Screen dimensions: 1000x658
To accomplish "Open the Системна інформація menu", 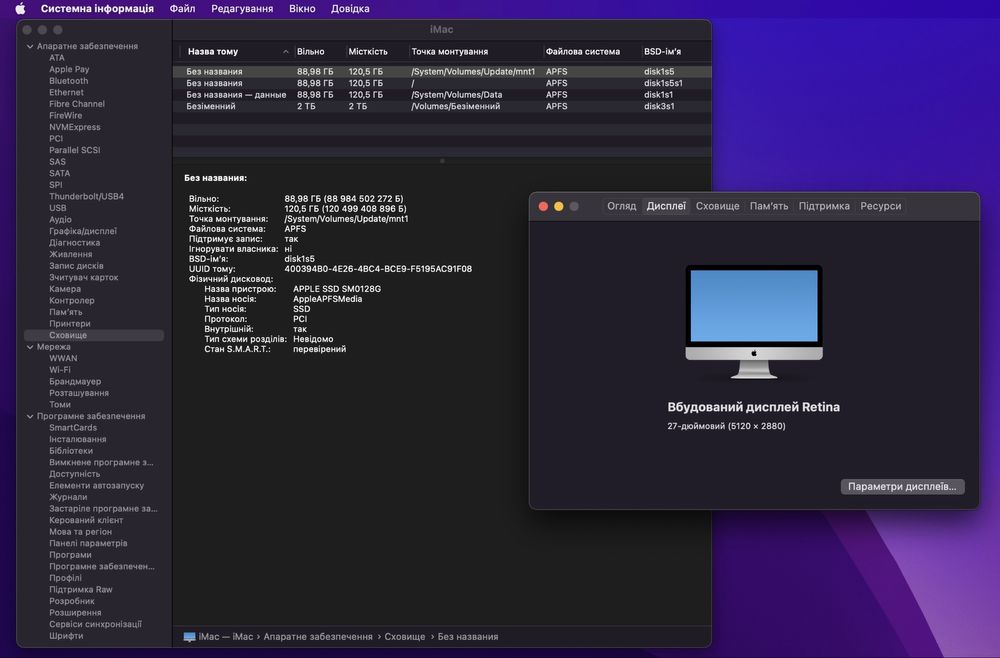I will [97, 9].
